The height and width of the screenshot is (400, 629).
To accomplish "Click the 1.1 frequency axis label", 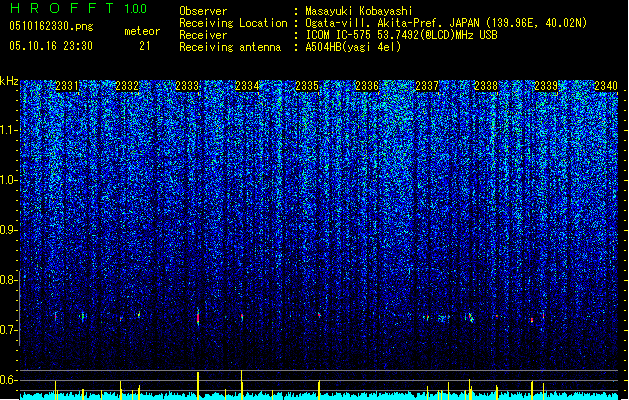I will (x=8, y=130).
